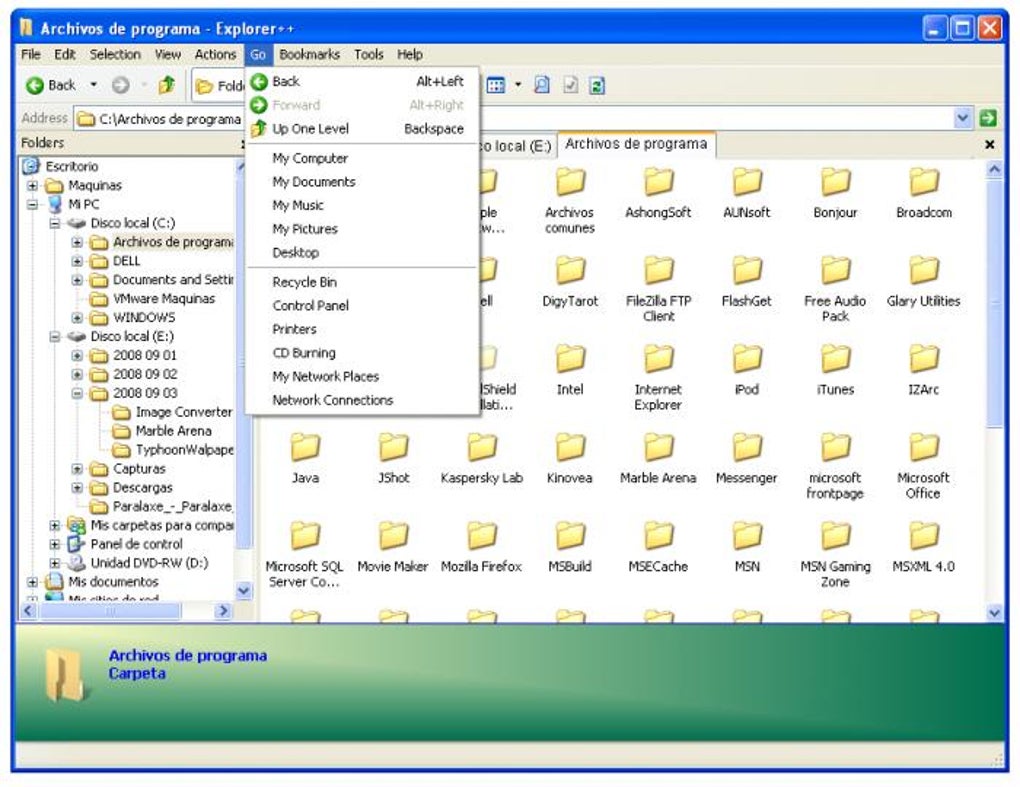The height and width of the screenshot is (787, 1020).
Task: Select Network Connections in Go menu
Action: [362, 399]
